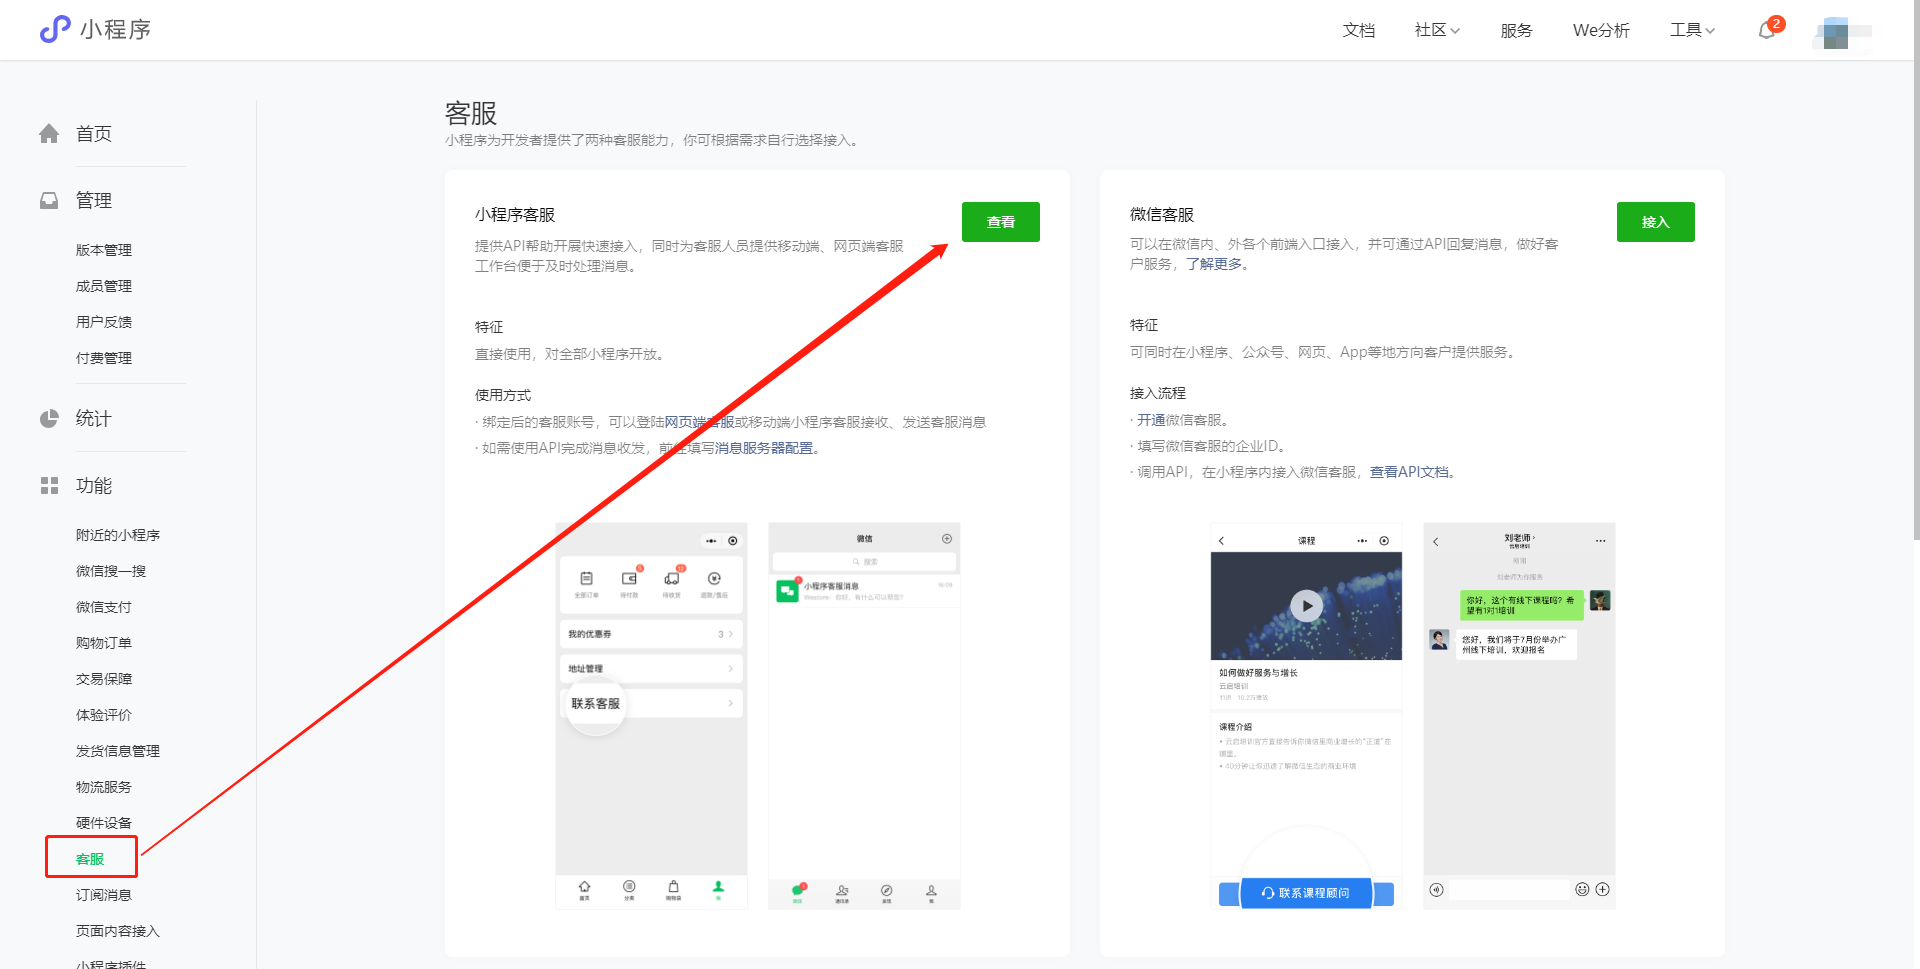This screenshot has height=969, width=1920.
Task: Open the 消息服务器配置 link
Action: point(763,448)
